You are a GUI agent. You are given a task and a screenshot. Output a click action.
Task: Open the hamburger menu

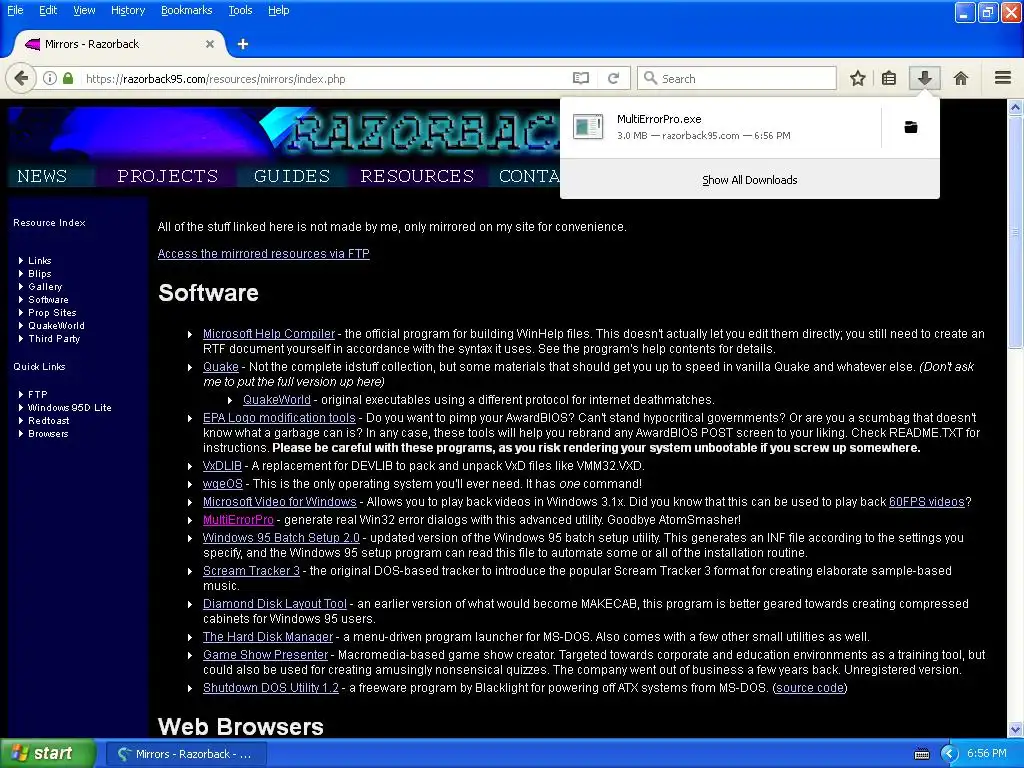click(x=1003, y=78)
